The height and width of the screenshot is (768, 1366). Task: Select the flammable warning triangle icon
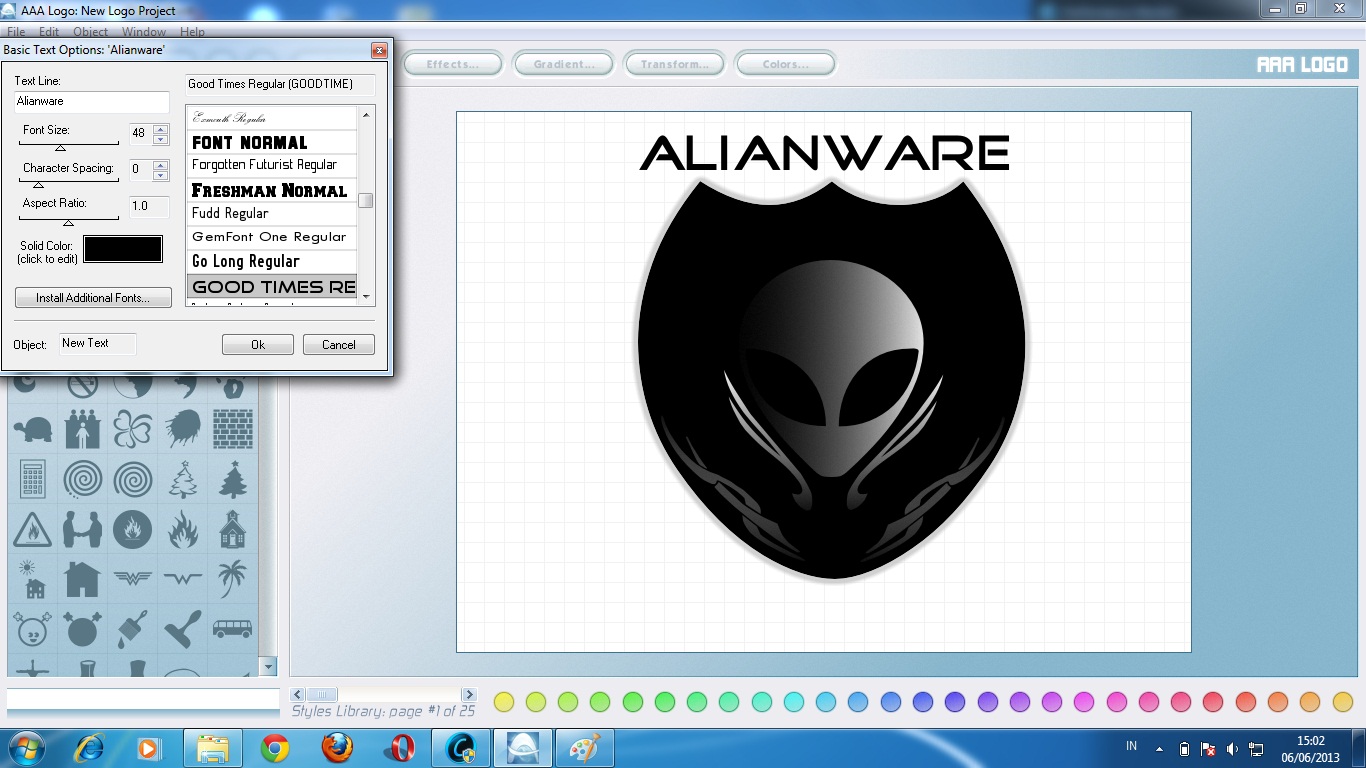33,529
